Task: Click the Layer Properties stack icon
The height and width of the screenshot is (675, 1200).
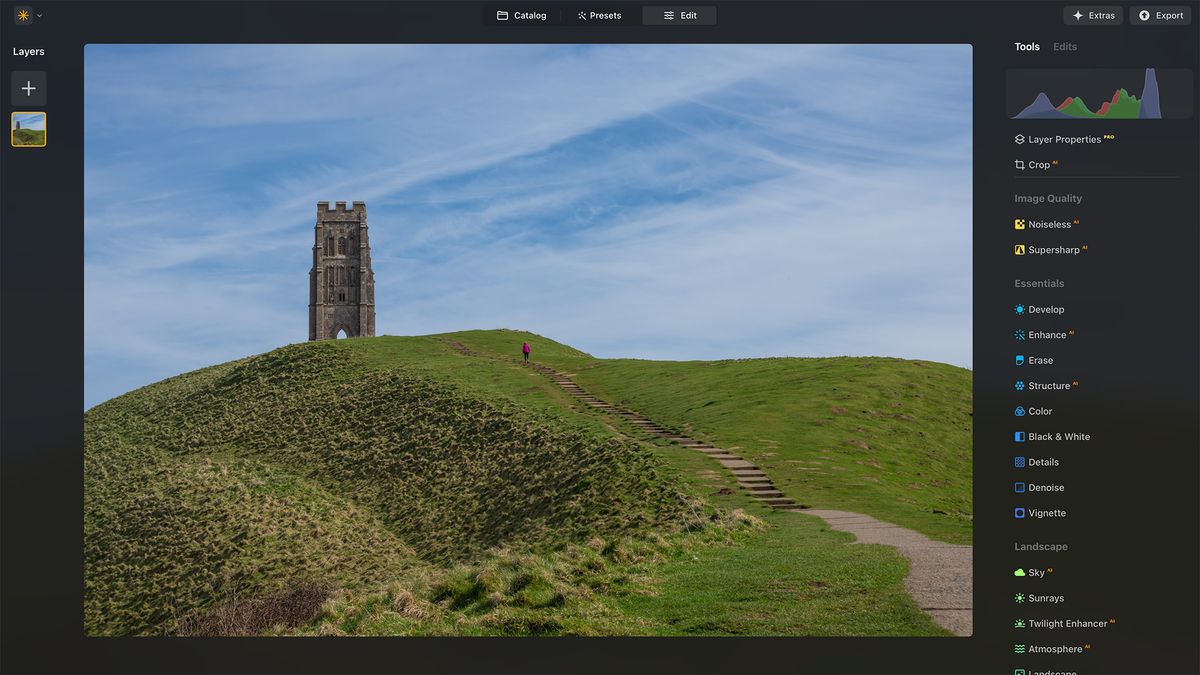Action: (x=1020, y=140)
